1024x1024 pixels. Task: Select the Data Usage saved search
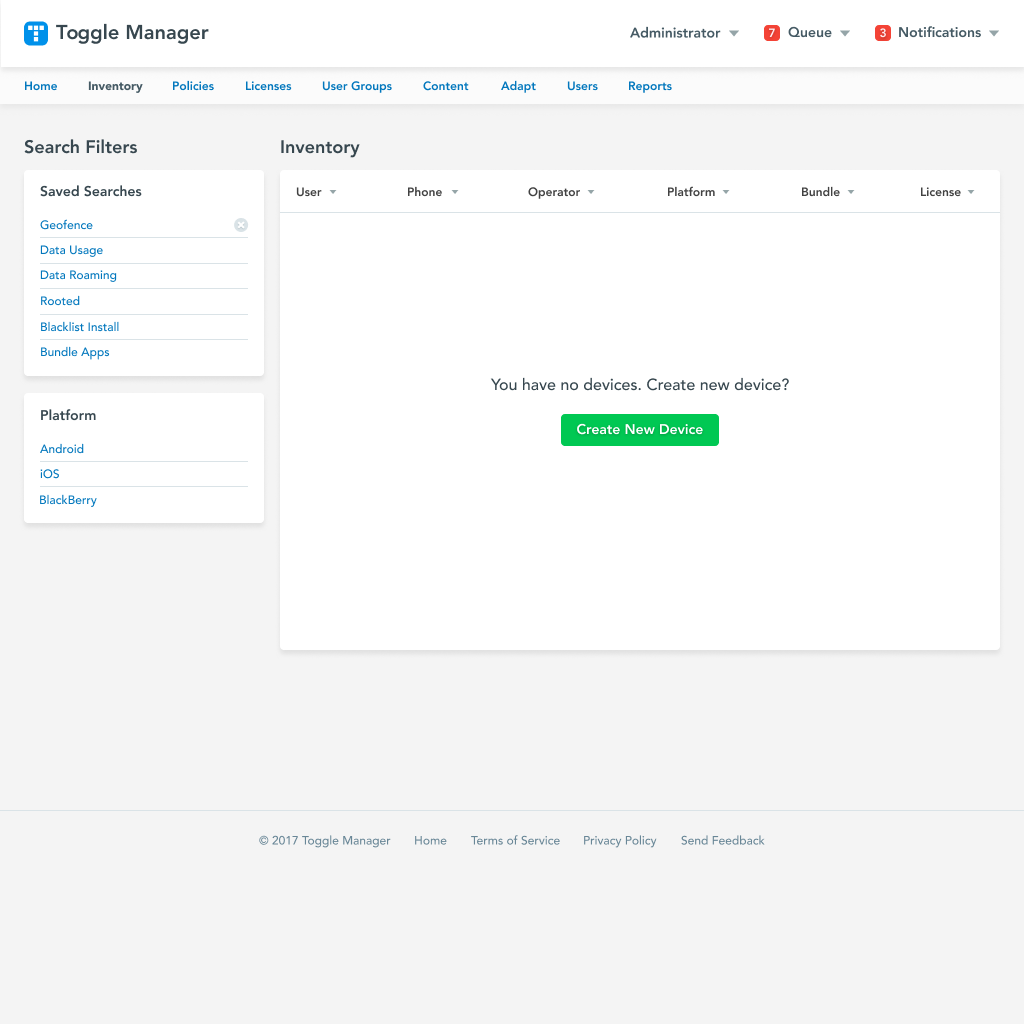[71, 250]
